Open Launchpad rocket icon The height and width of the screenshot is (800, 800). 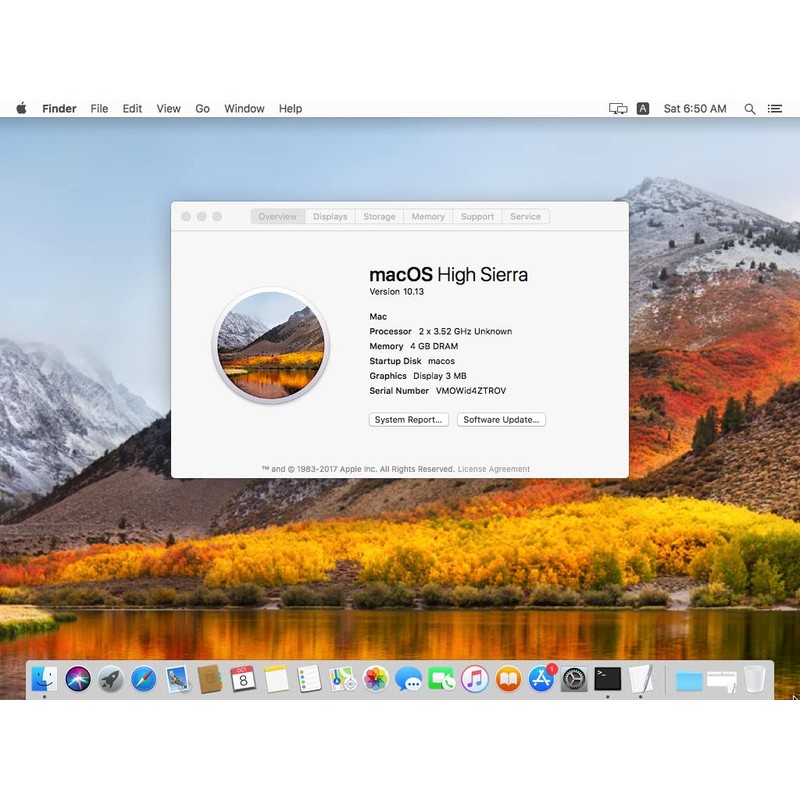coord(111,679)
